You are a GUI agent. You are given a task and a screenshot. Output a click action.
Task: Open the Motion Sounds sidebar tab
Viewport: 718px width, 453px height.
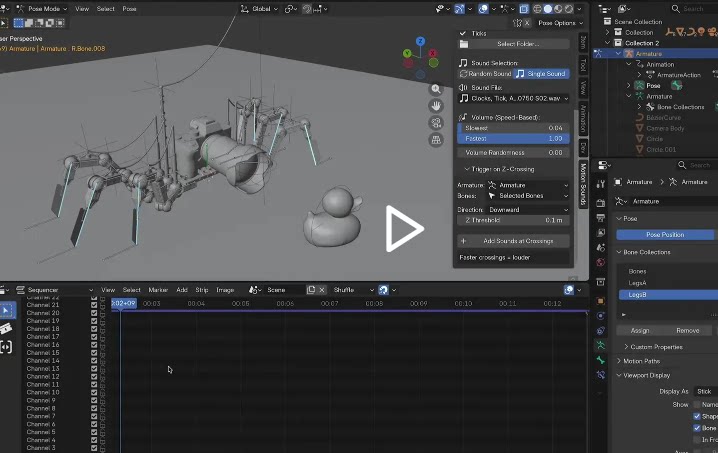point(583,182)
